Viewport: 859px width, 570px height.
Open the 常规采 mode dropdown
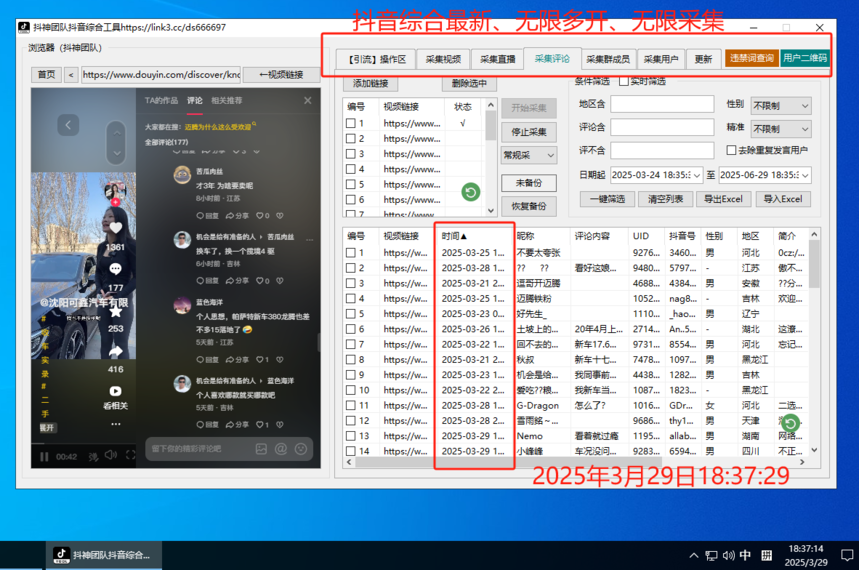[x=529, y=155]
